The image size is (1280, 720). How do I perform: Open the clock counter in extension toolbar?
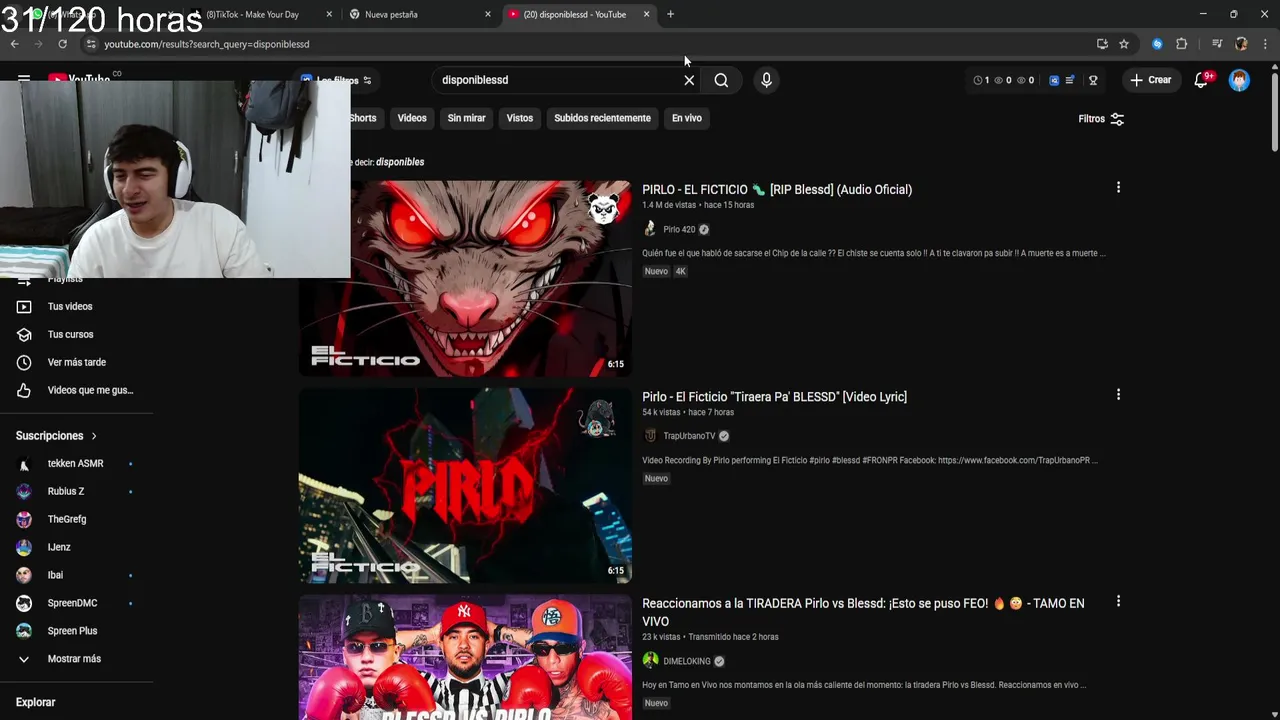coord(981,80)
